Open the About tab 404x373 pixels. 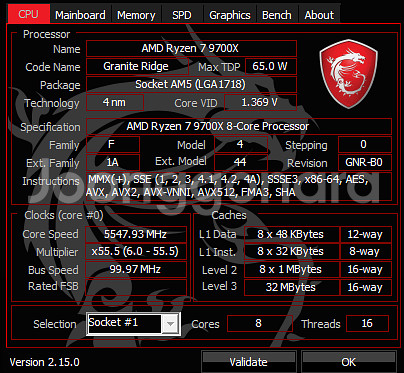[x=319, y=15]
